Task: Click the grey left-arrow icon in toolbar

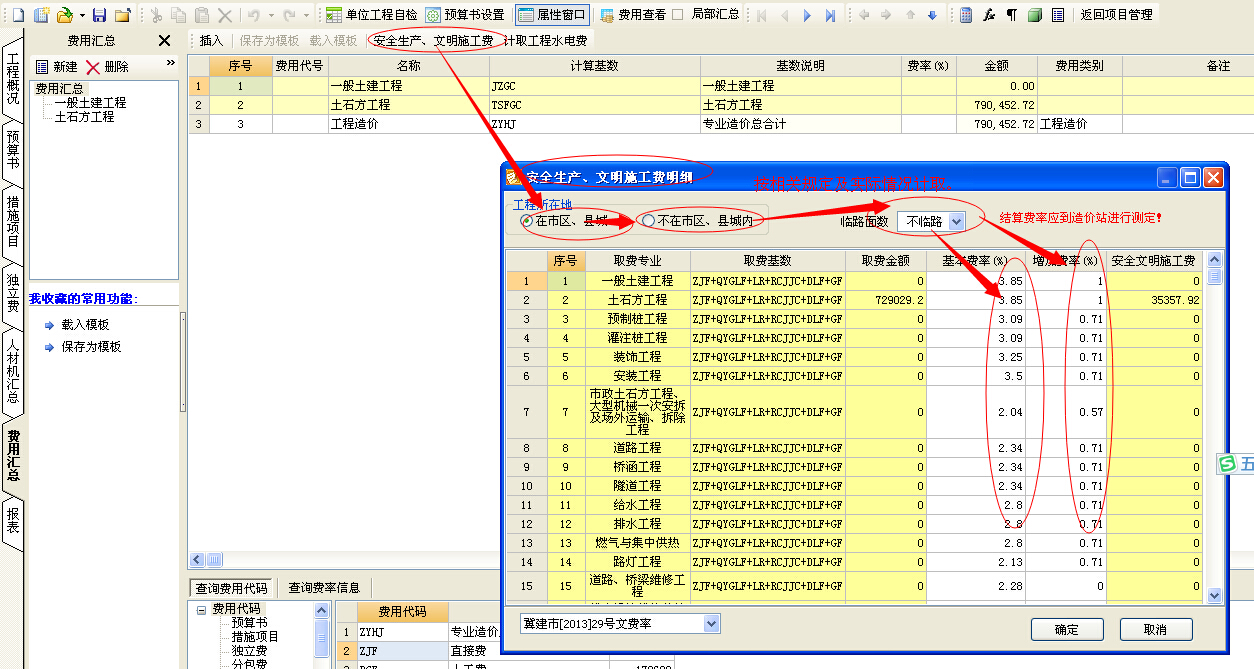Action: coord(864,15)
